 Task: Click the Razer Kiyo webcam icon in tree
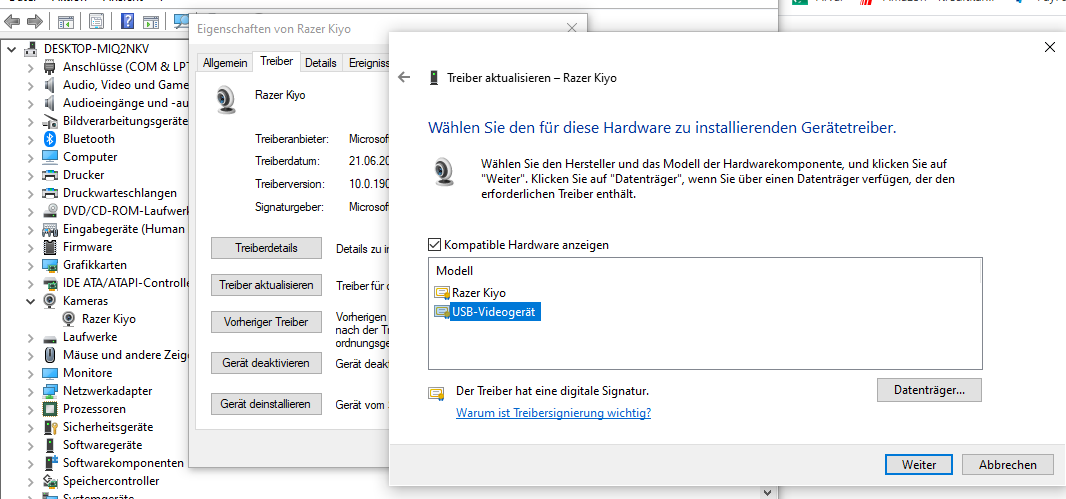(x=69, y=319)
